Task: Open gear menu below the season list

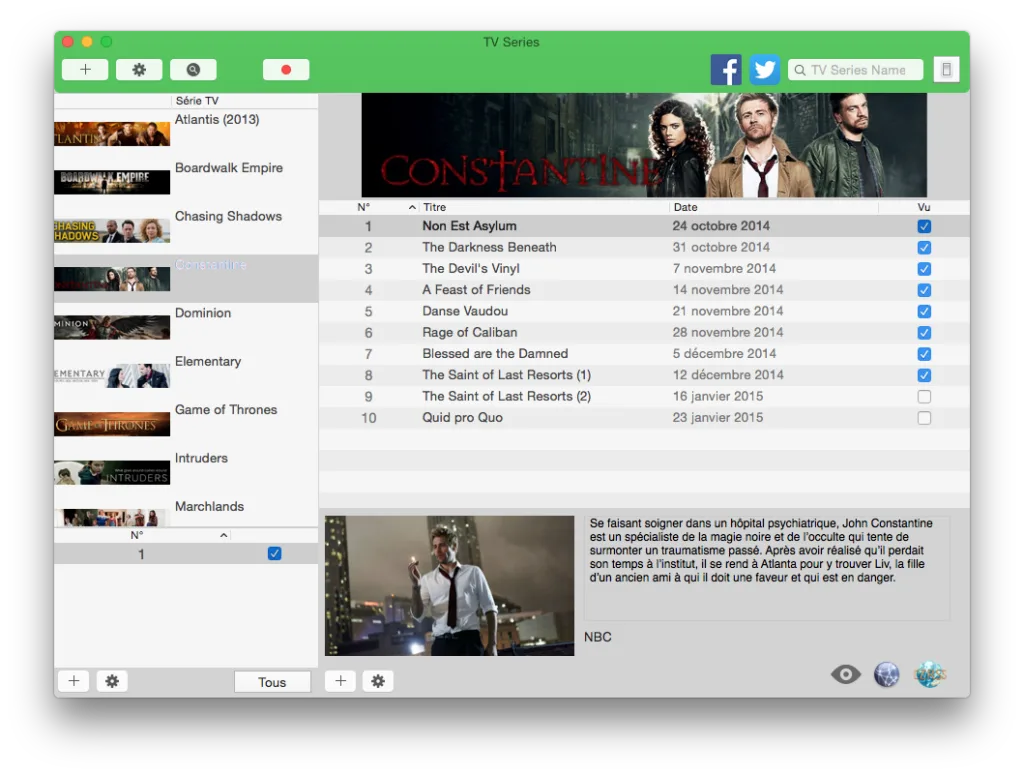Action: [112, 681]
